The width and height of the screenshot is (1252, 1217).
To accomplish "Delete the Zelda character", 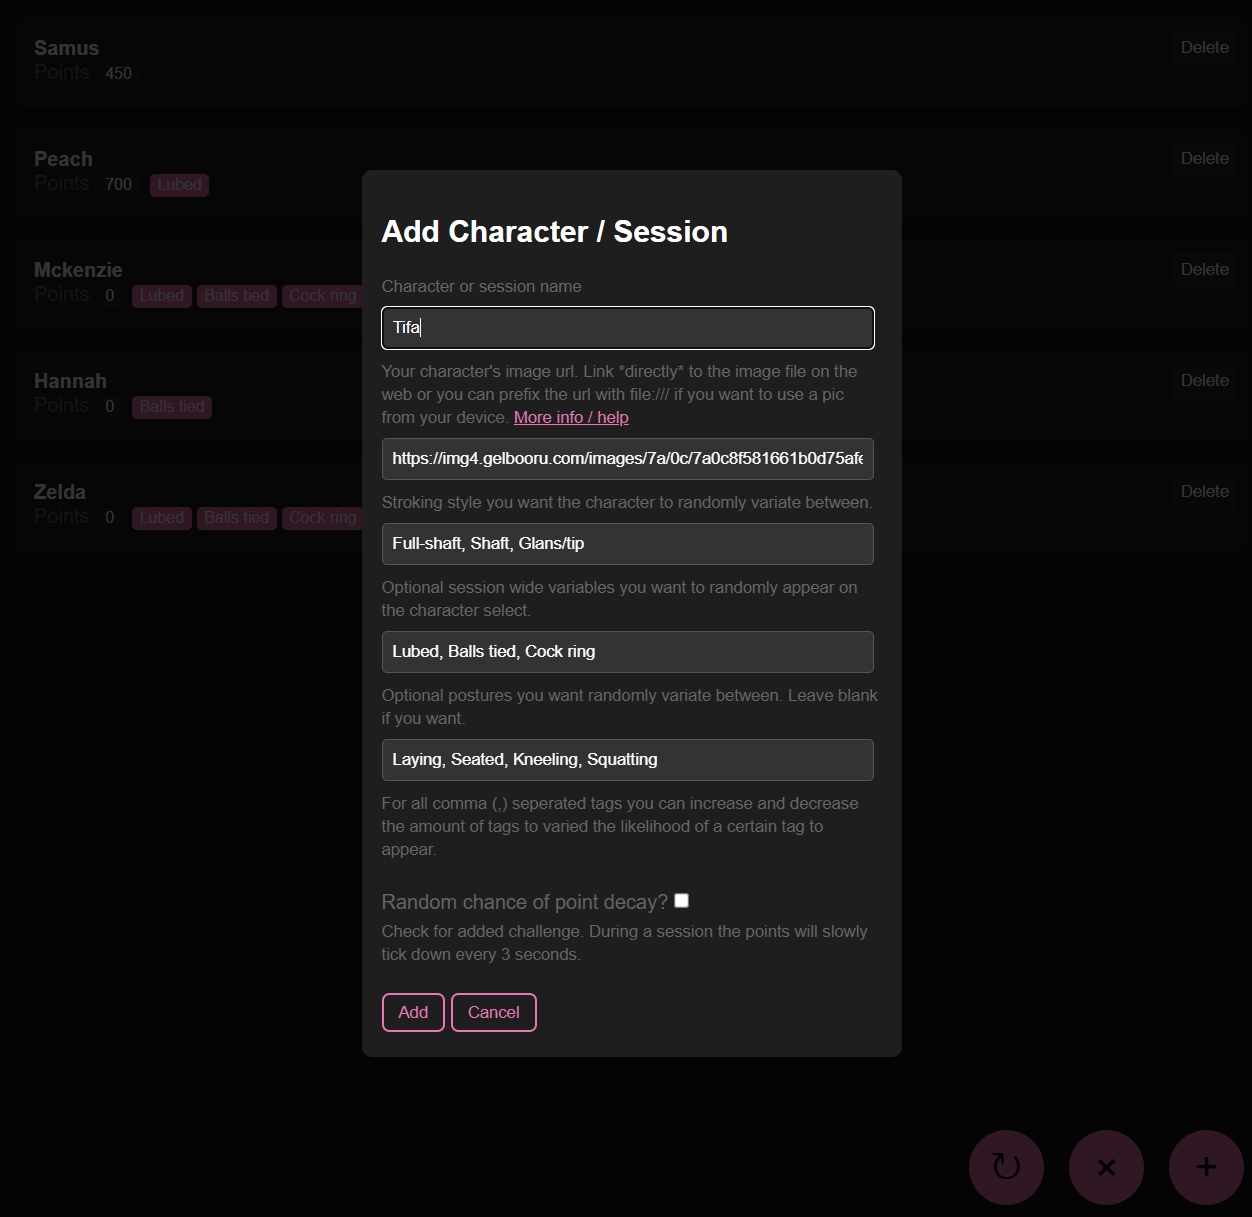I will pos(1204,491).
